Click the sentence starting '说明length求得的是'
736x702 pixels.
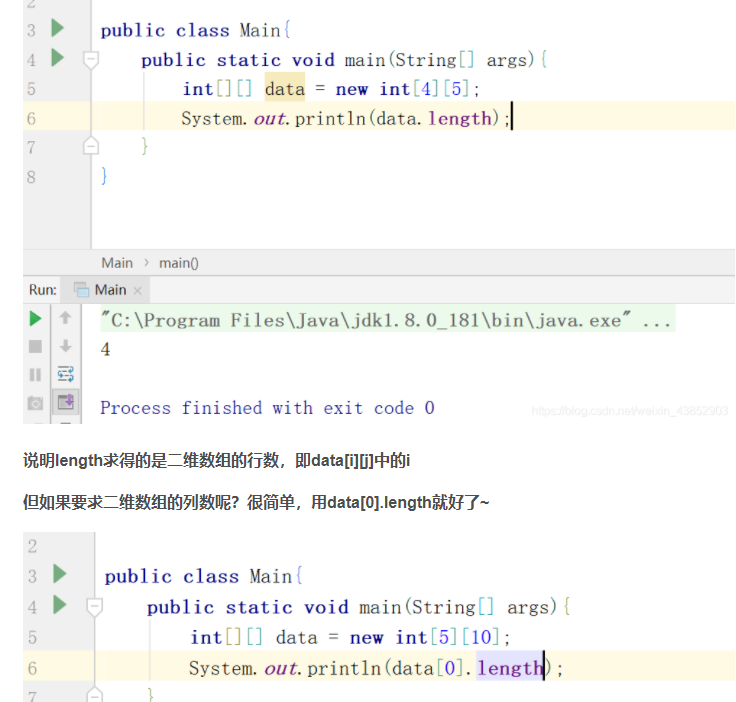[216, 460]
